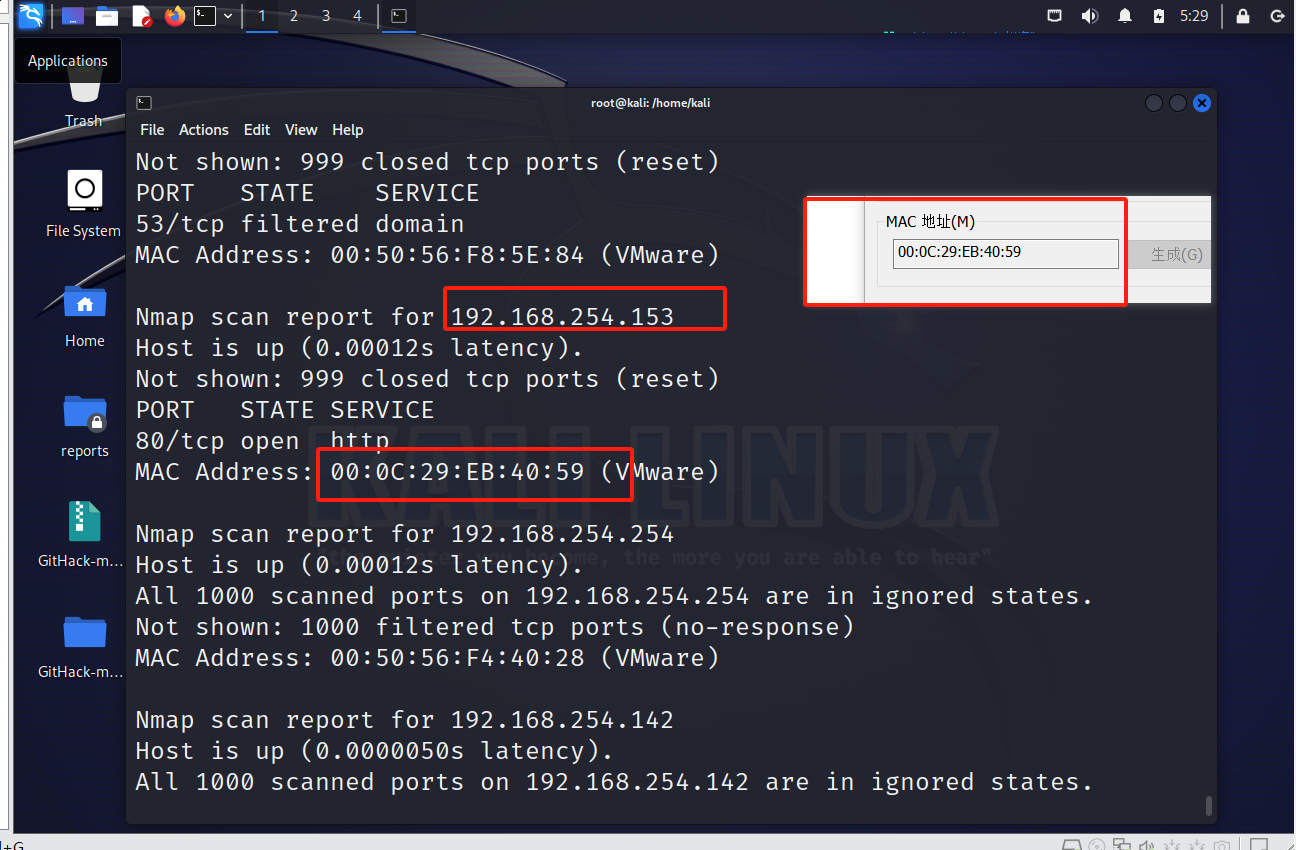
Task: Select the locked reports folder icon
Action: point(84,425)
